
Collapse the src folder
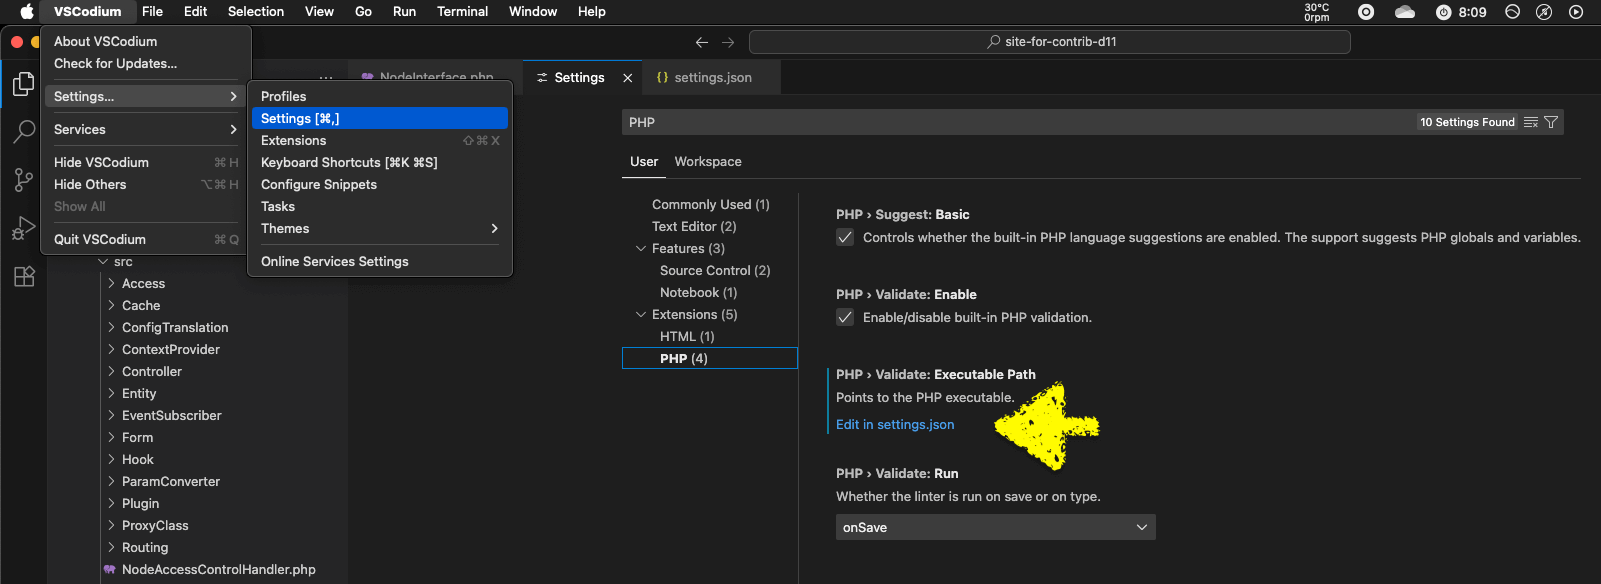(103, 261)
